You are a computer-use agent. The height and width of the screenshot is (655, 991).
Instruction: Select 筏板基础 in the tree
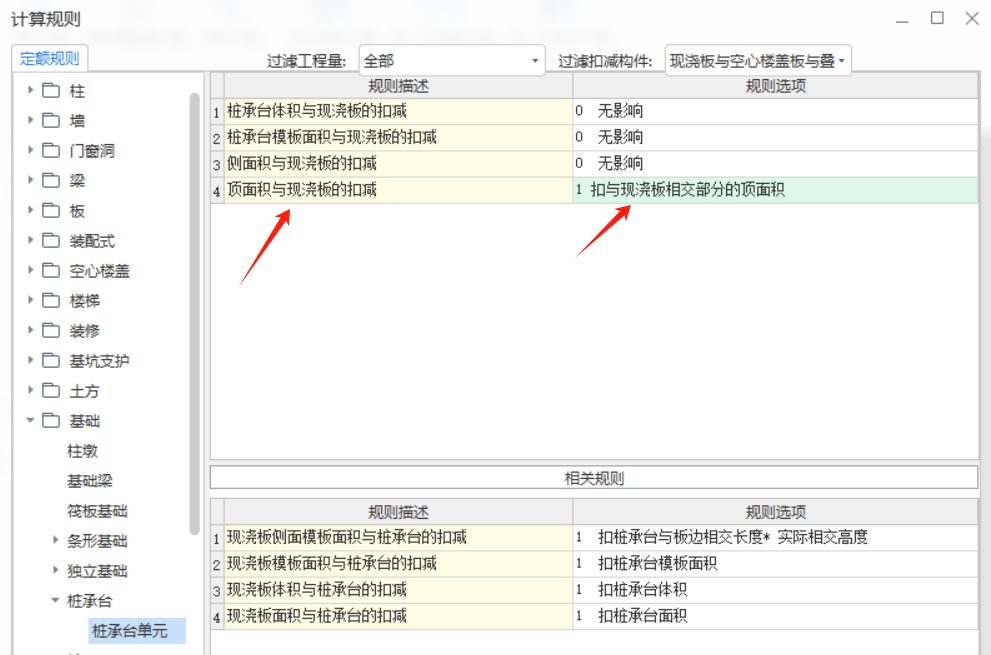[97, 511]
